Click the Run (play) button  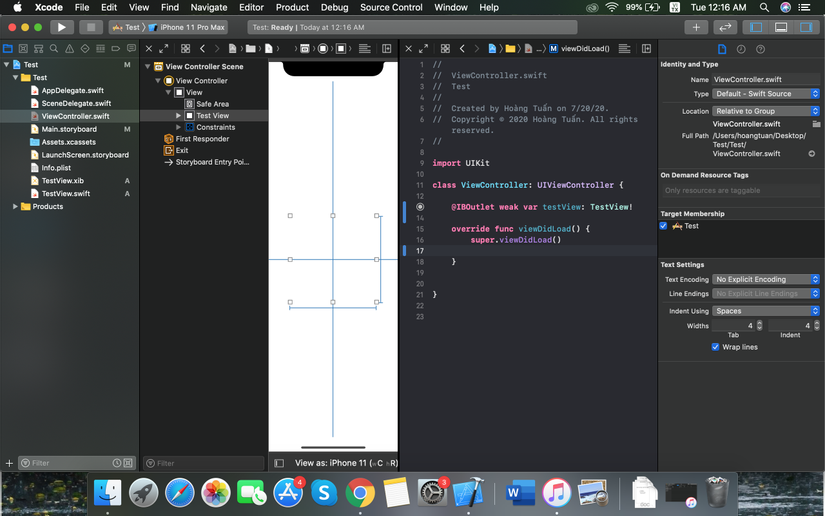pos(61,27)
